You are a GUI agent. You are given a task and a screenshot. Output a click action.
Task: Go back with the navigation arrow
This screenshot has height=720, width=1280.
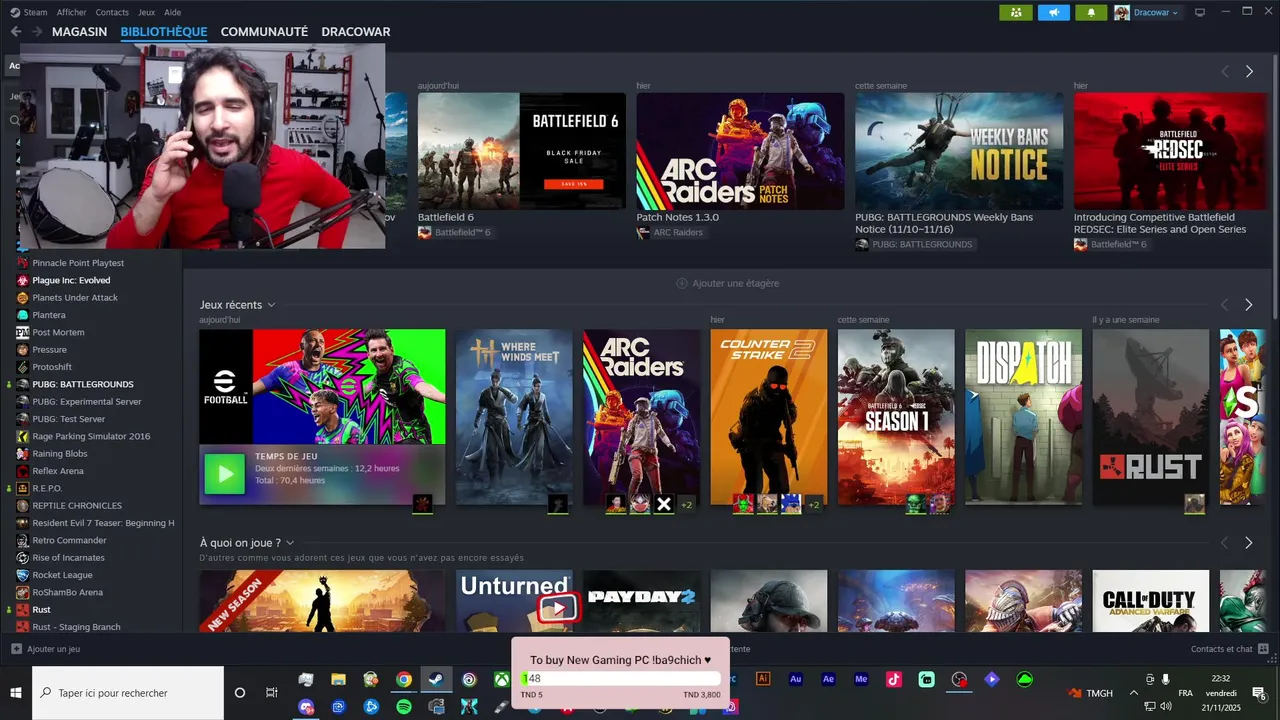15,31
